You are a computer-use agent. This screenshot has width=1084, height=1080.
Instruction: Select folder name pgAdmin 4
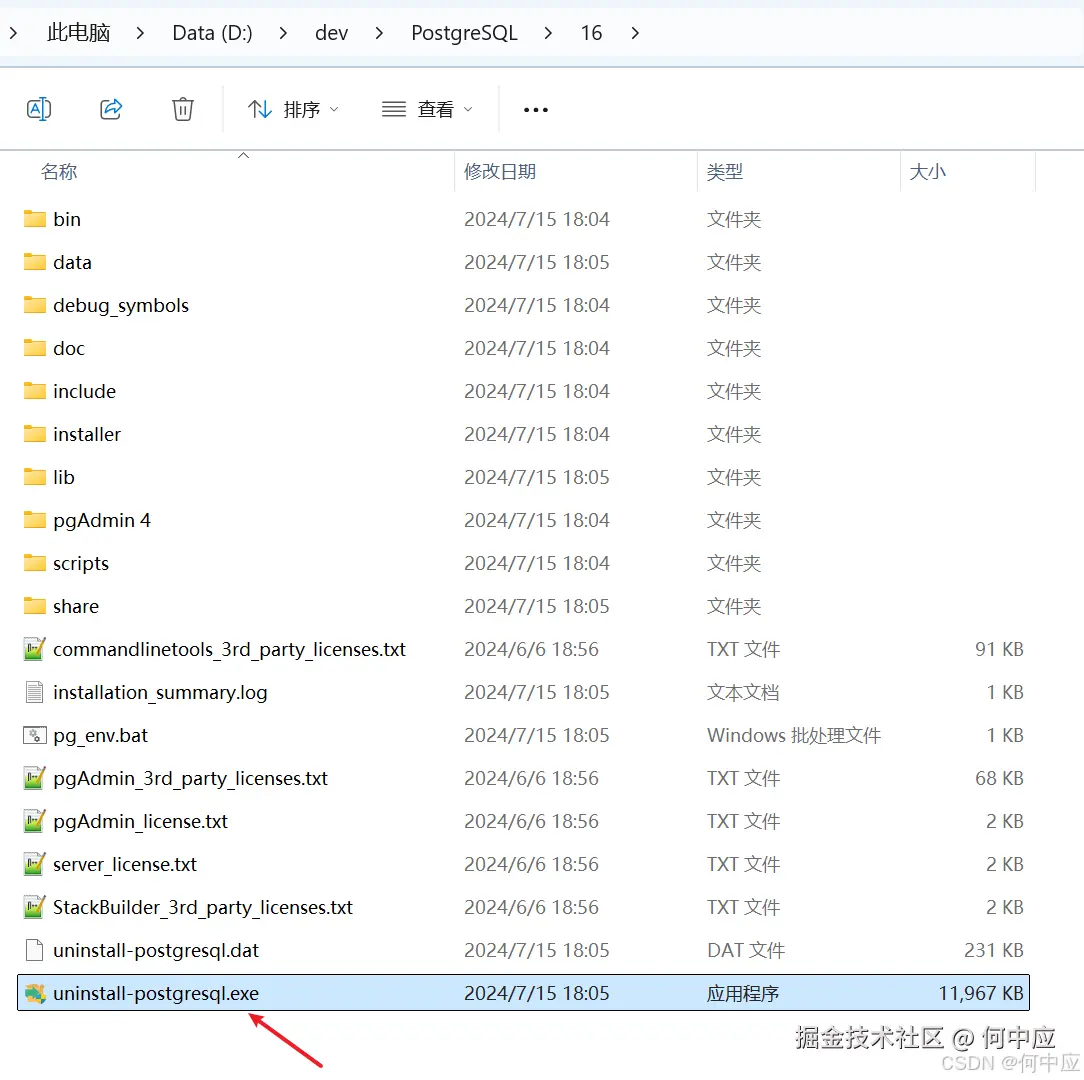point(102,521)
